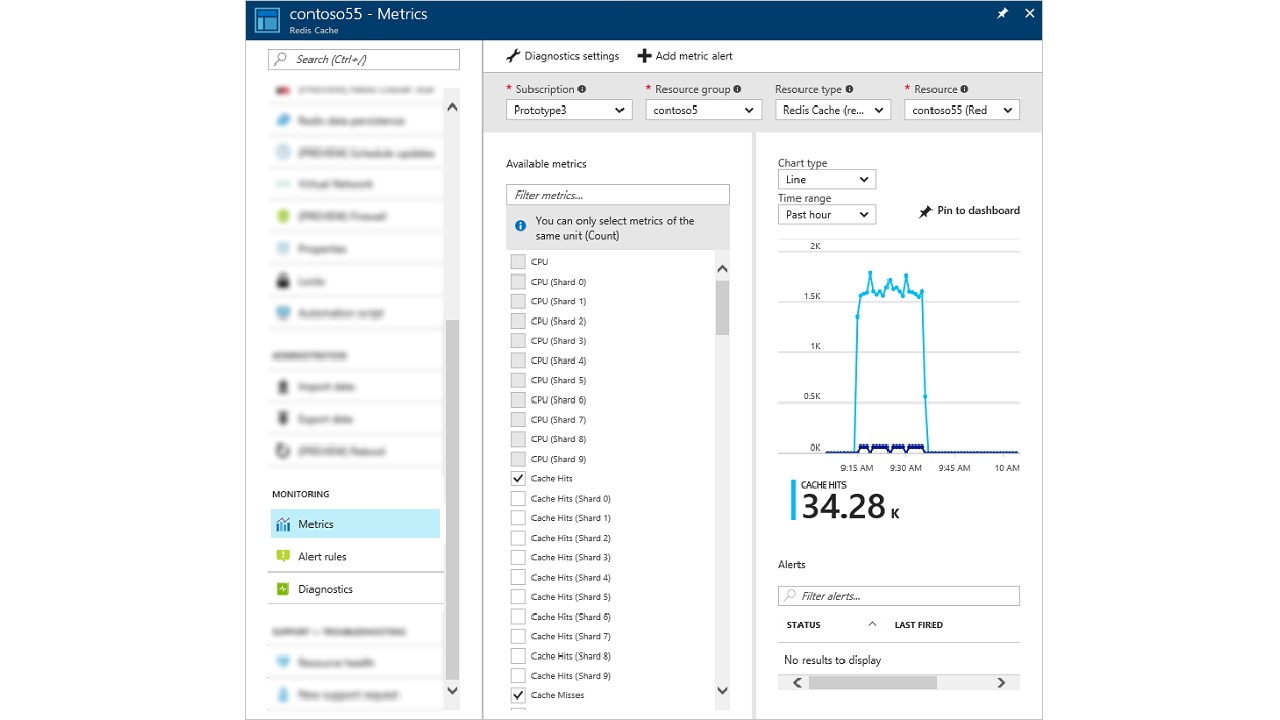
Task: Check the CPU (Shard 4) metric
Action: pyautogui.click(x=518, y=360)
